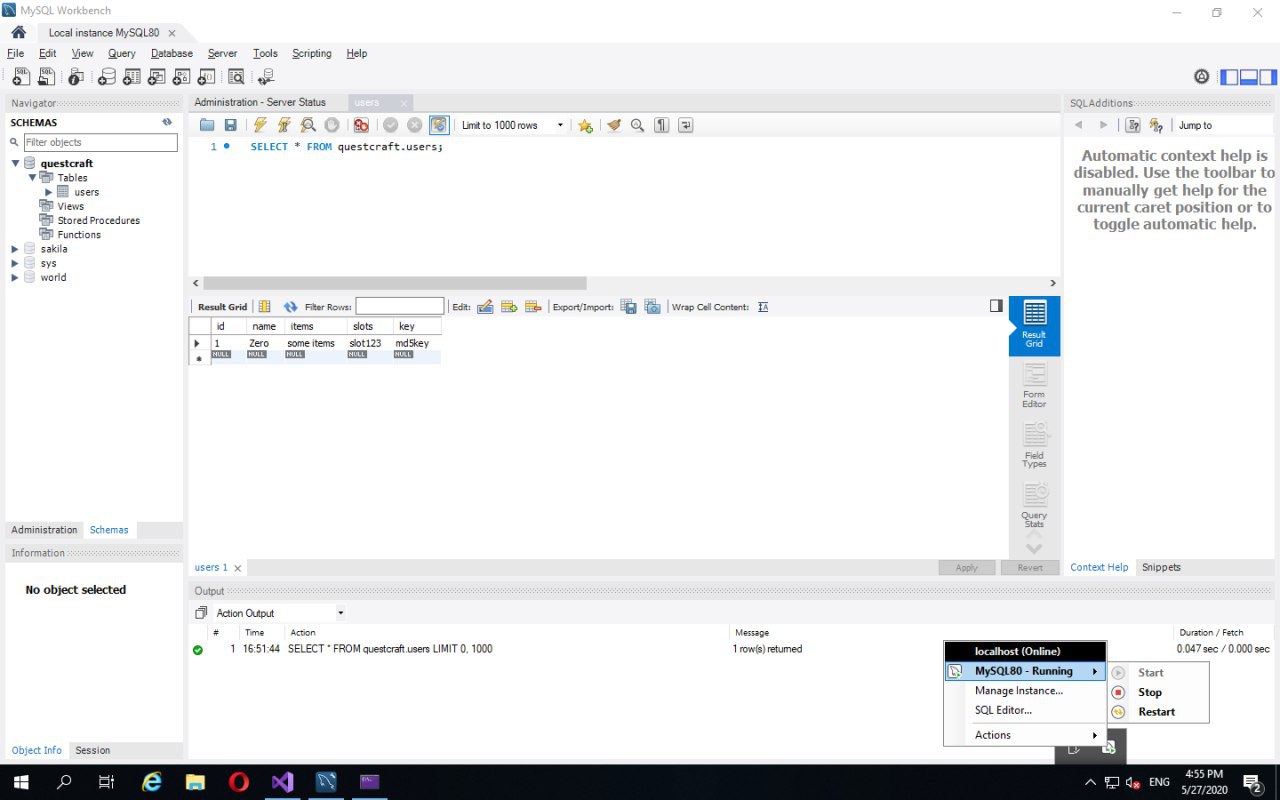Delete selected rows icon
Image resolution: width=1280 pixels, height=800 pixels.
(x=533, y=307)
